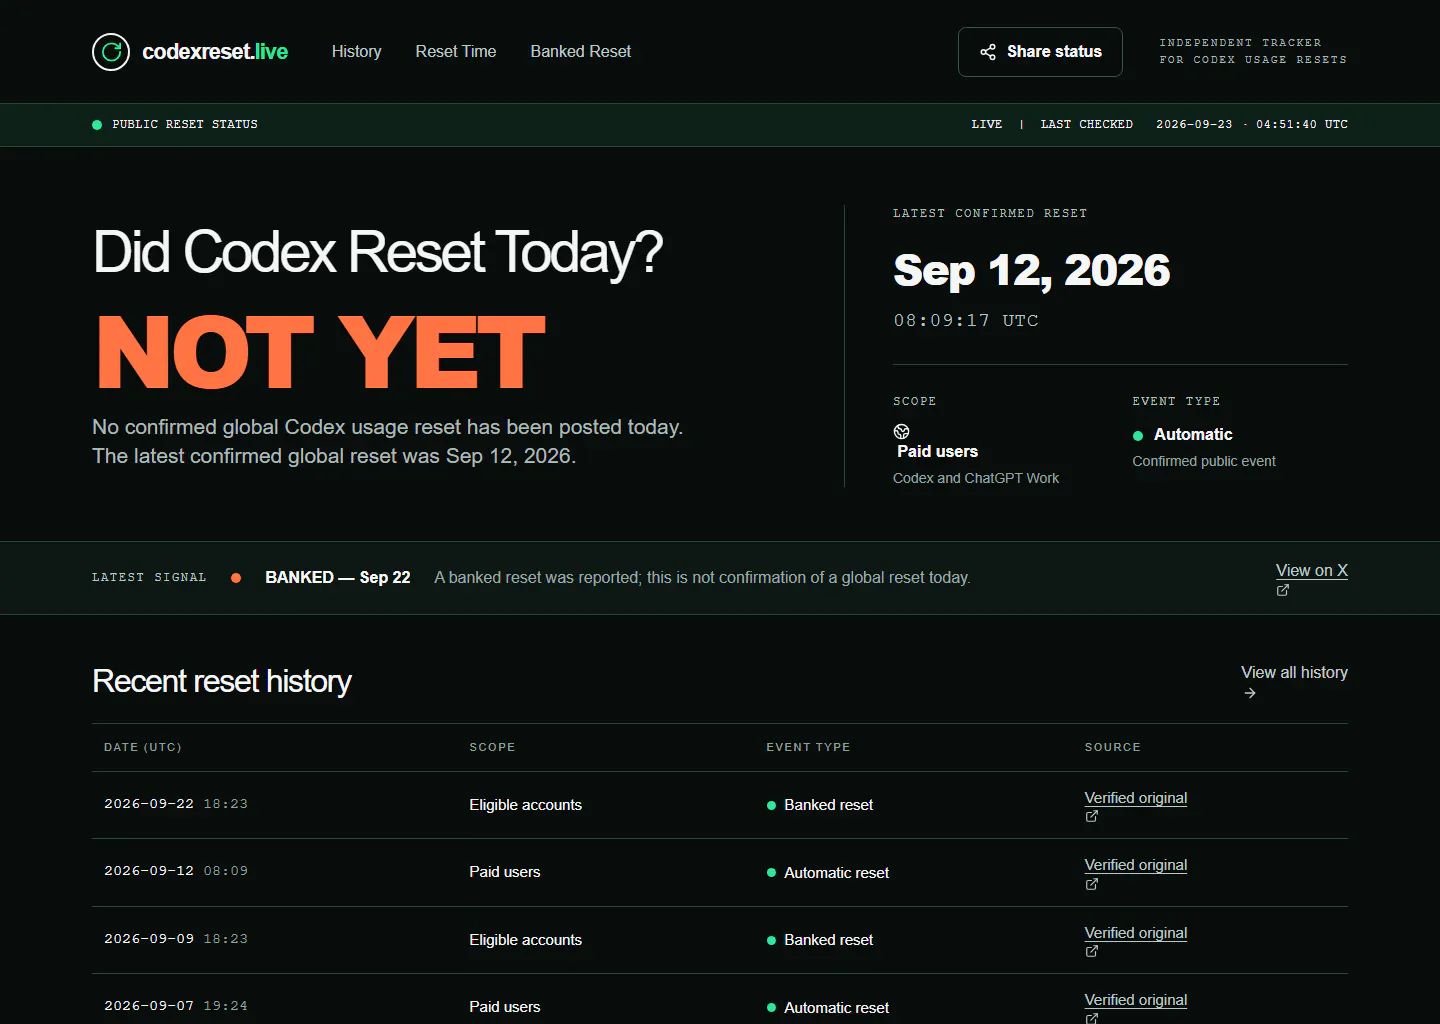Click 'Paid users' in the 2026-09-12 row
The height and width of the screenshot is (1024, 1440).
[x=505, y=872]
